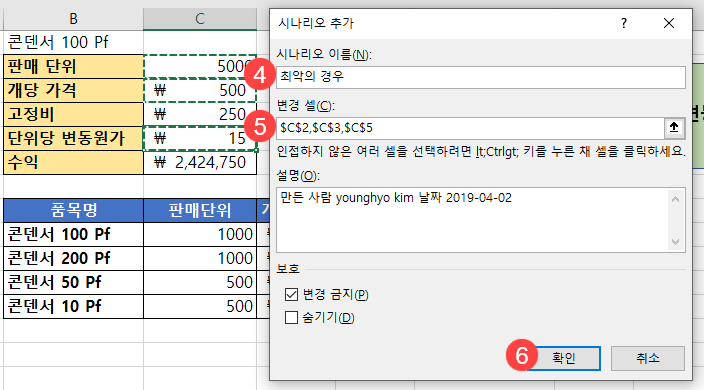The height and width of the screenshot is (390, 704).
Task: Select the 콘덴서 200 Pf row
Action: point(74,258)
